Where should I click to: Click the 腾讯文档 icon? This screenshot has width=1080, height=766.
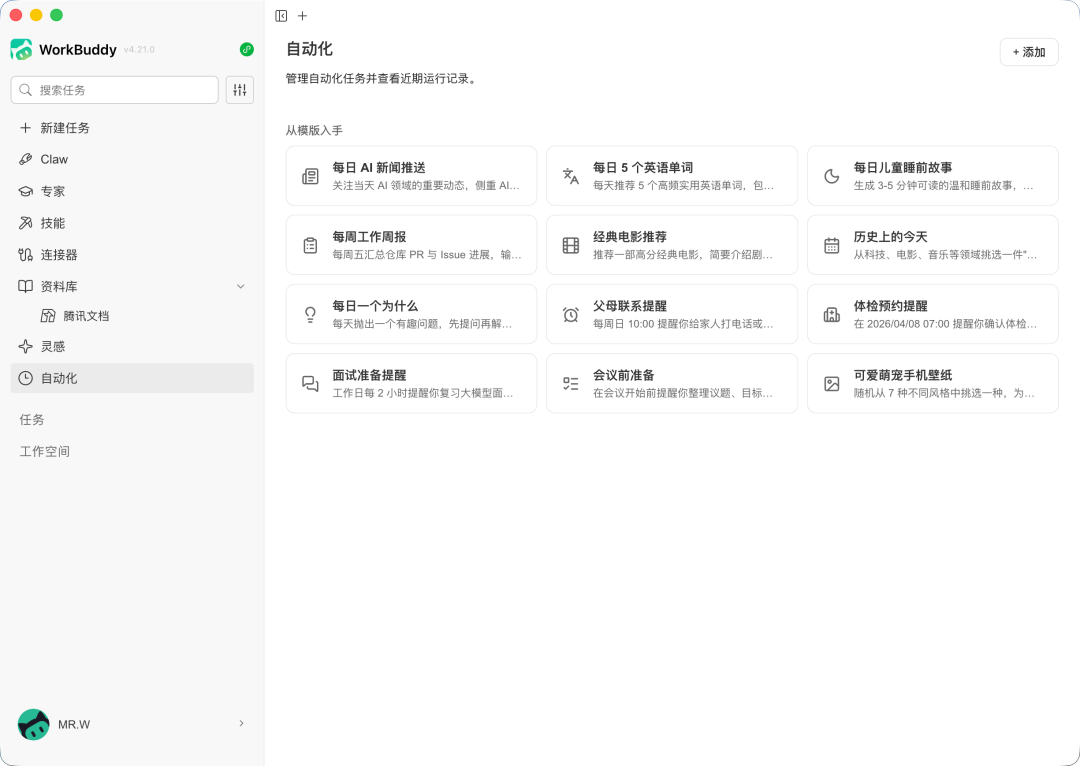[x=48, y=316]
